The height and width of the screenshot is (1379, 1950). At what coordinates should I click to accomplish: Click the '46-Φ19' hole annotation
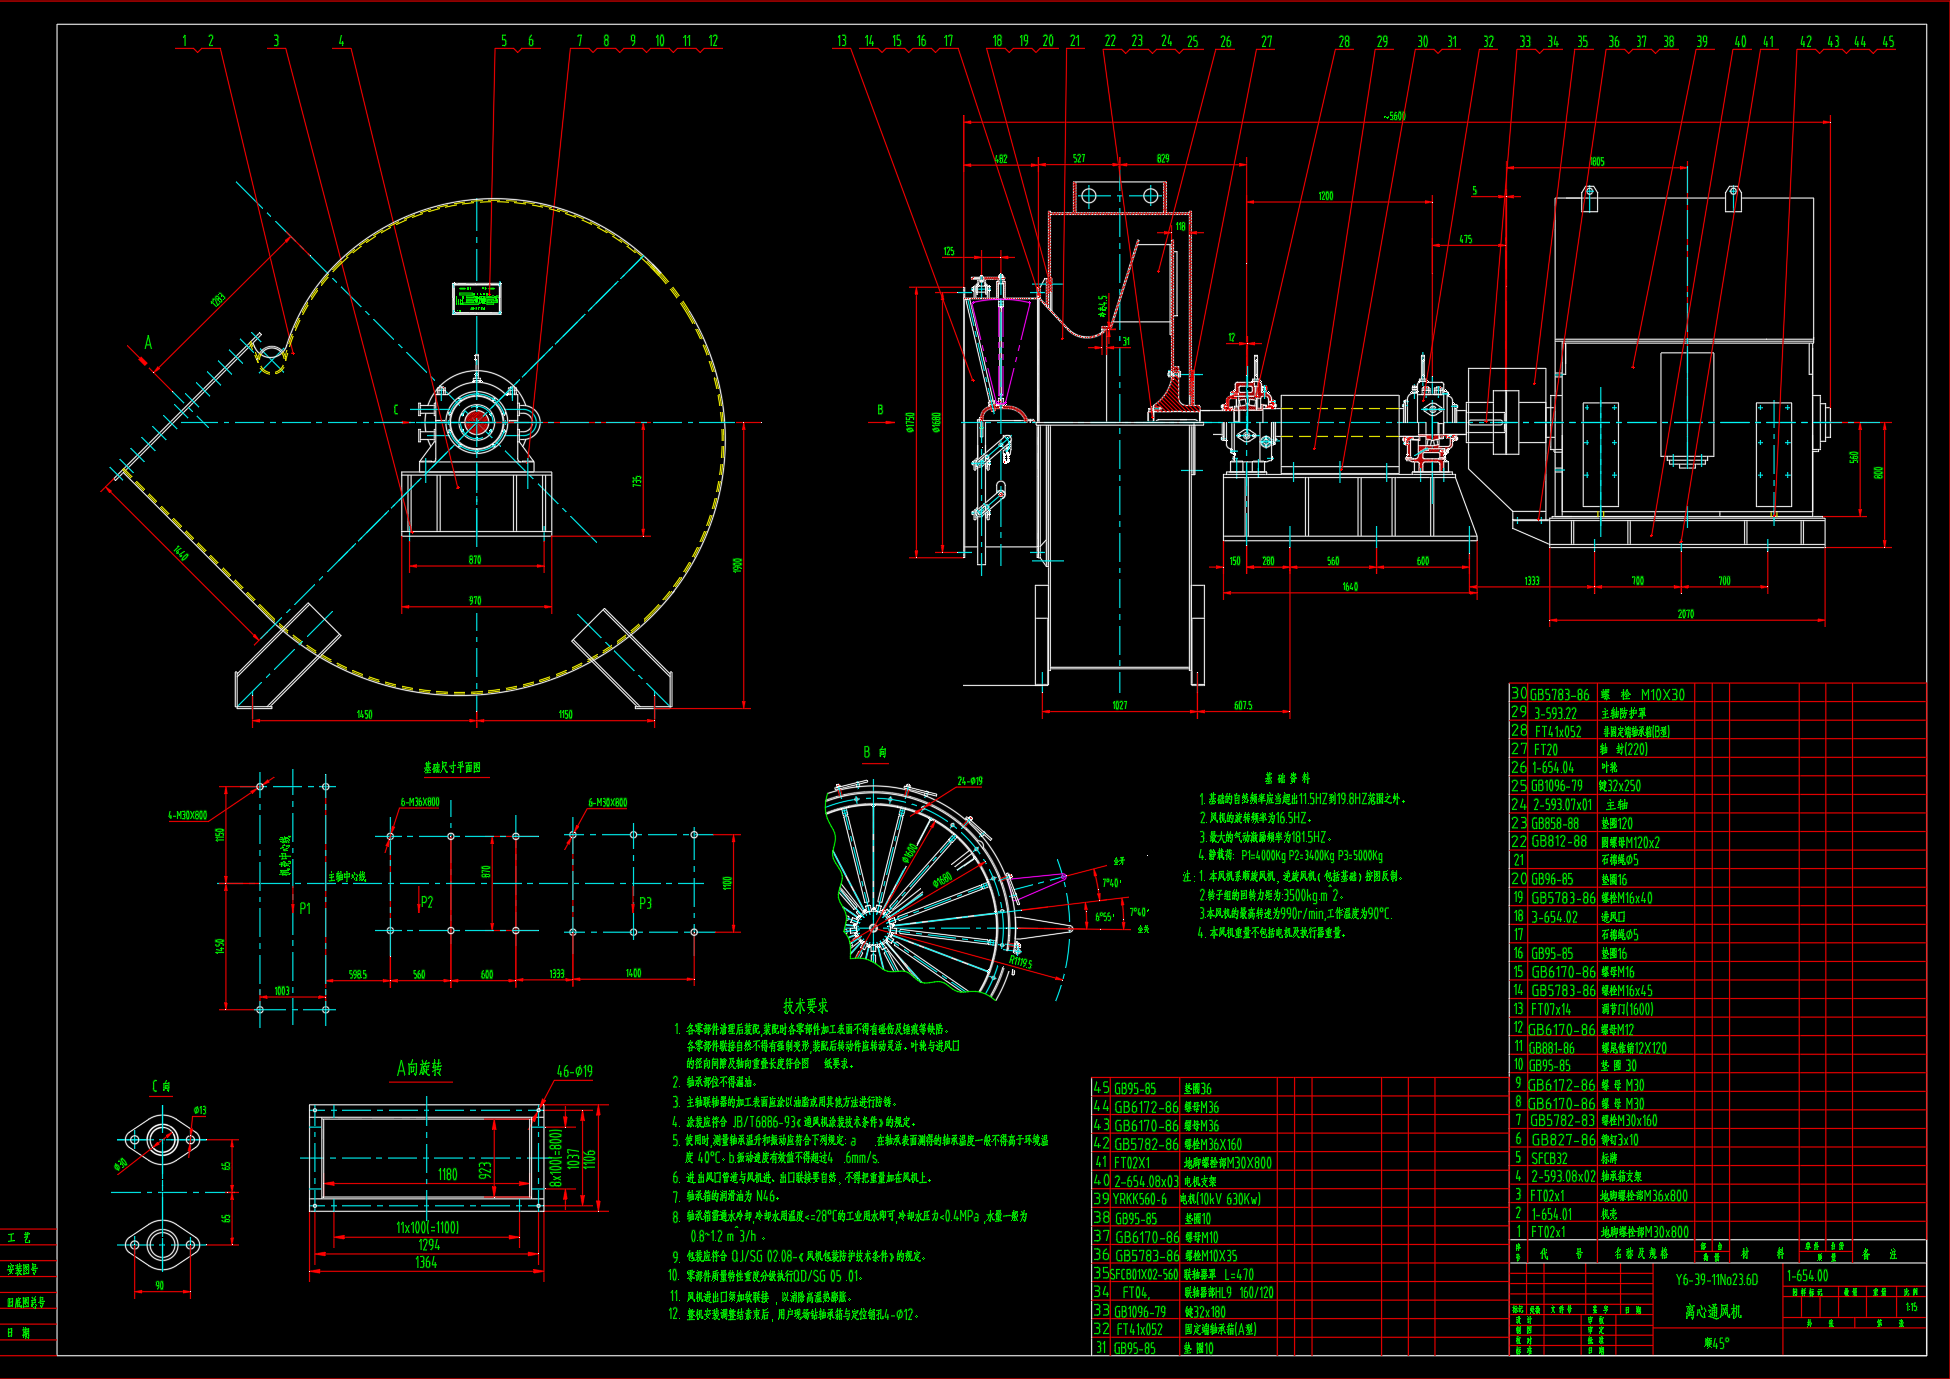point(574,1071)
